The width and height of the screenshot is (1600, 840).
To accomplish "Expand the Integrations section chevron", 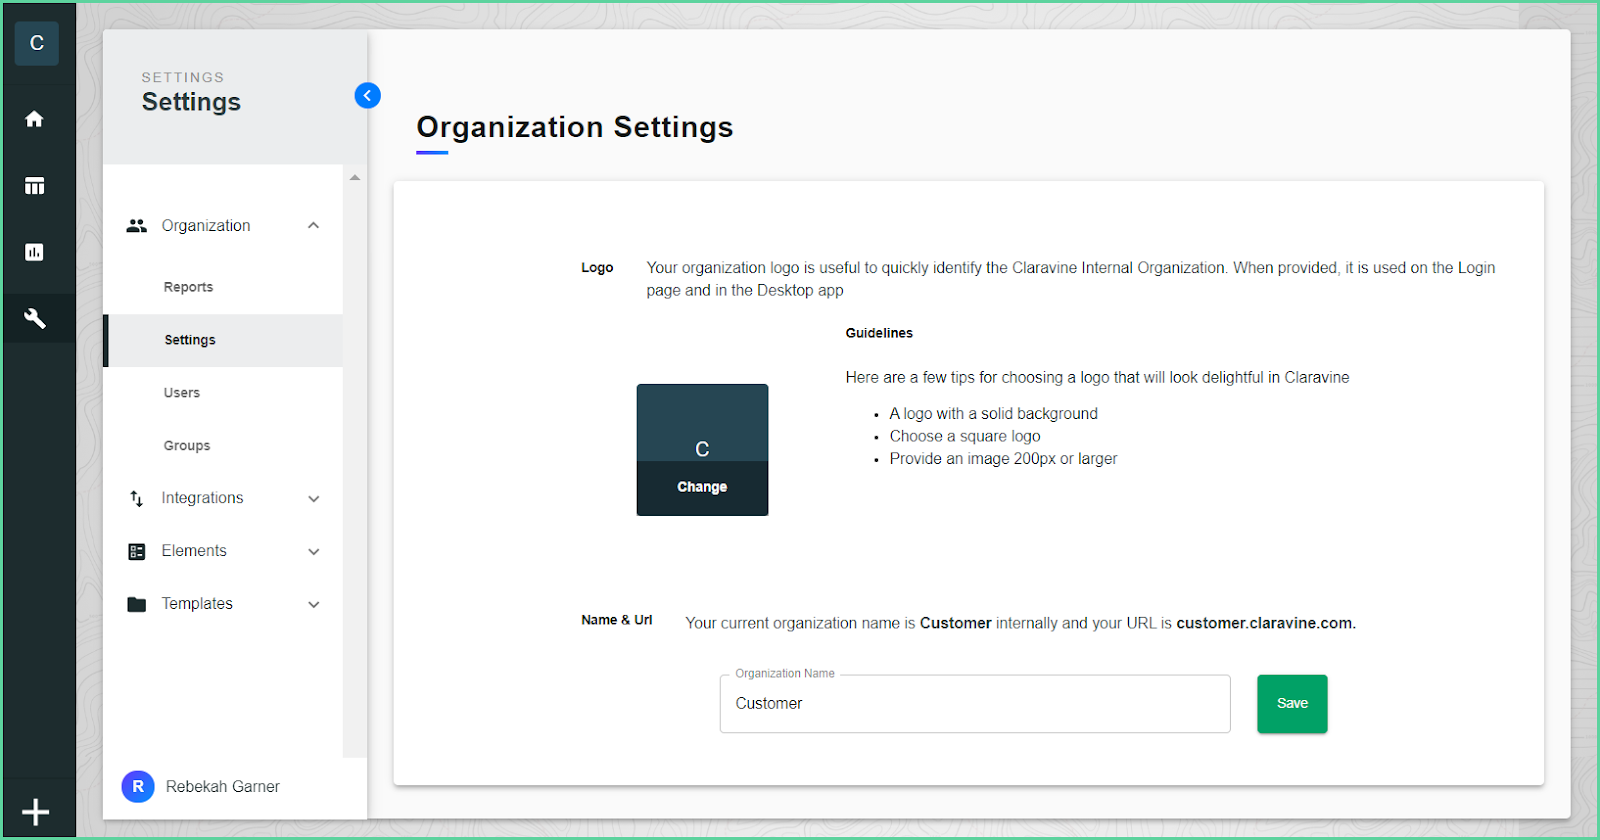I will [314, 498].
